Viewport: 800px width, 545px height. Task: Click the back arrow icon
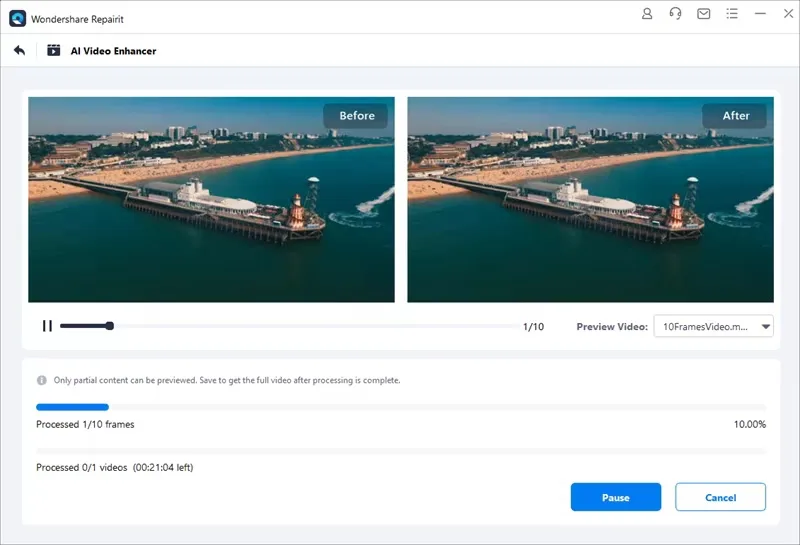click(19, 51)
